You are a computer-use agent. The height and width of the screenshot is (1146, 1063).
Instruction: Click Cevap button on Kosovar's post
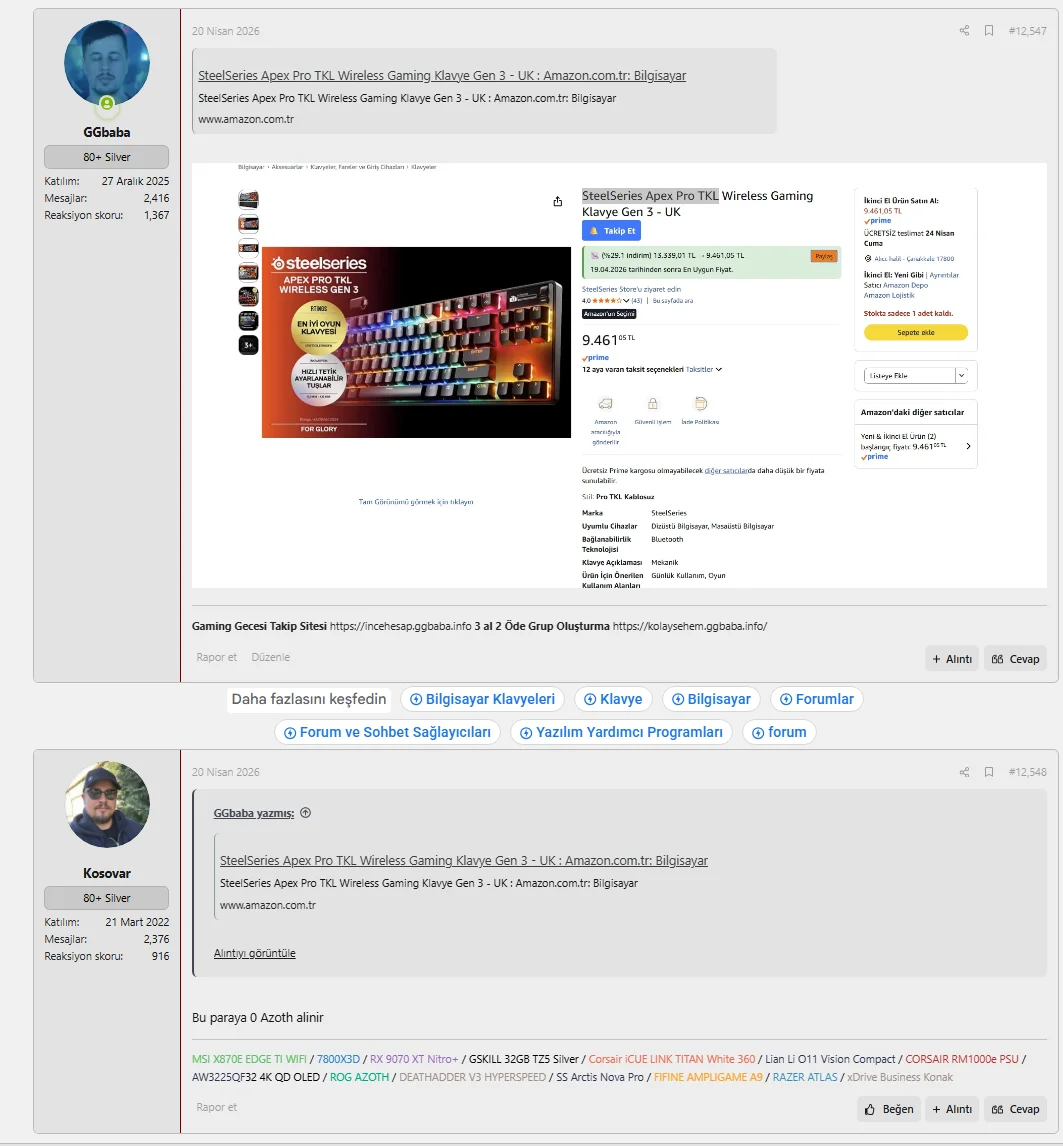point(1015,1109)
